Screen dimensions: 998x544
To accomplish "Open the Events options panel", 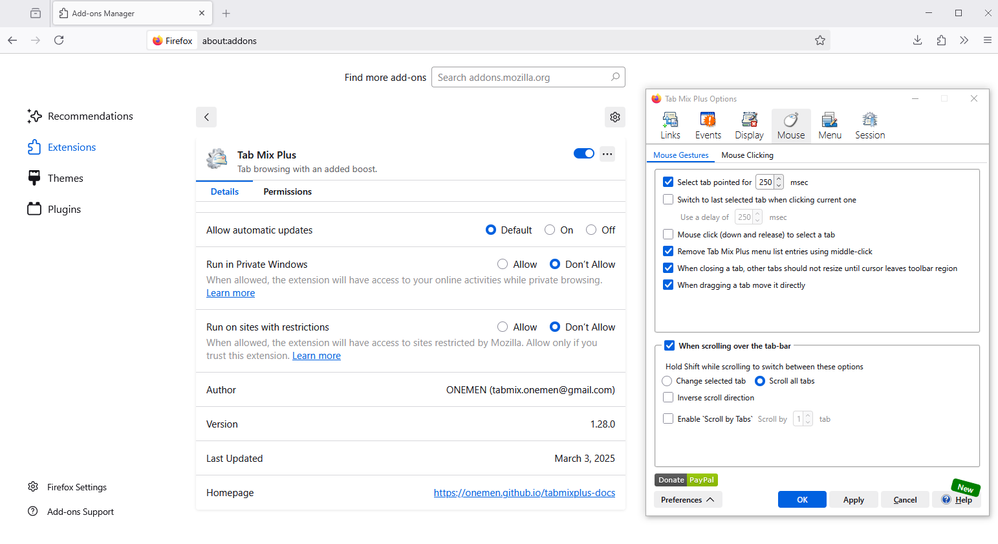I will pyautogui.click(x=708, y=126).
